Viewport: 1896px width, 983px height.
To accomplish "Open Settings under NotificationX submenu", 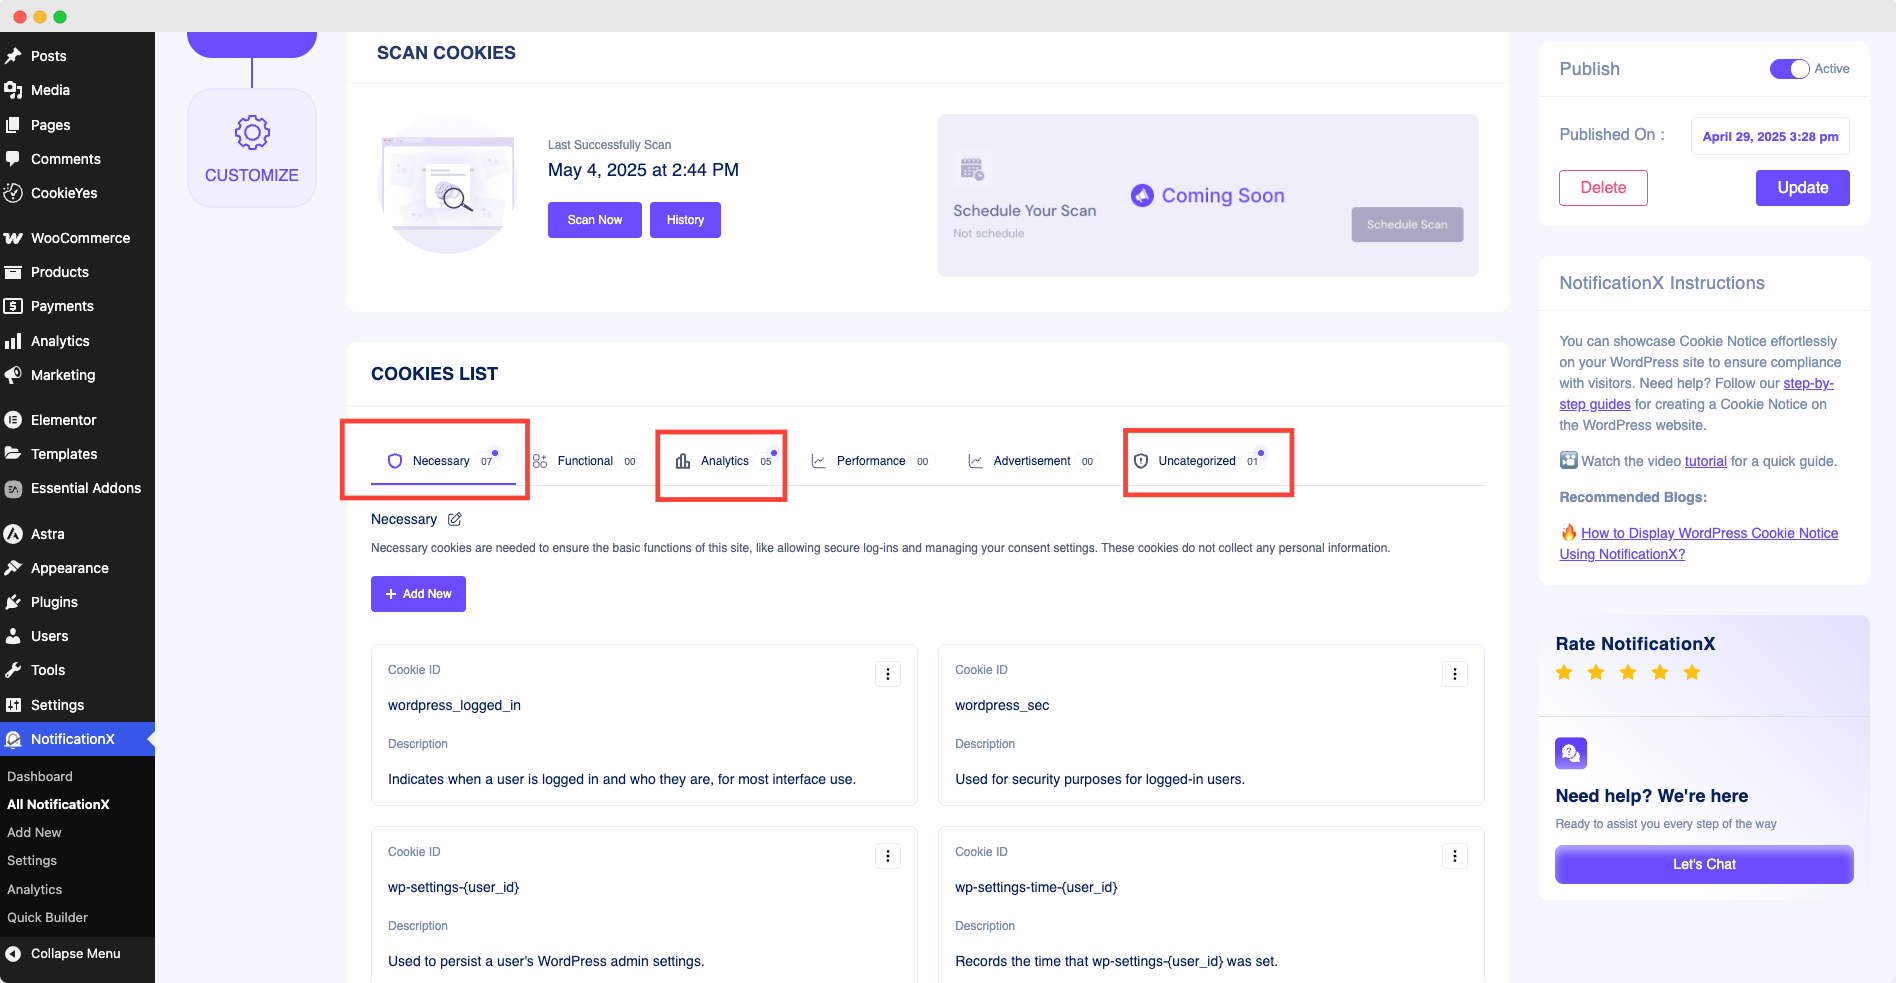I will point(32,860).
